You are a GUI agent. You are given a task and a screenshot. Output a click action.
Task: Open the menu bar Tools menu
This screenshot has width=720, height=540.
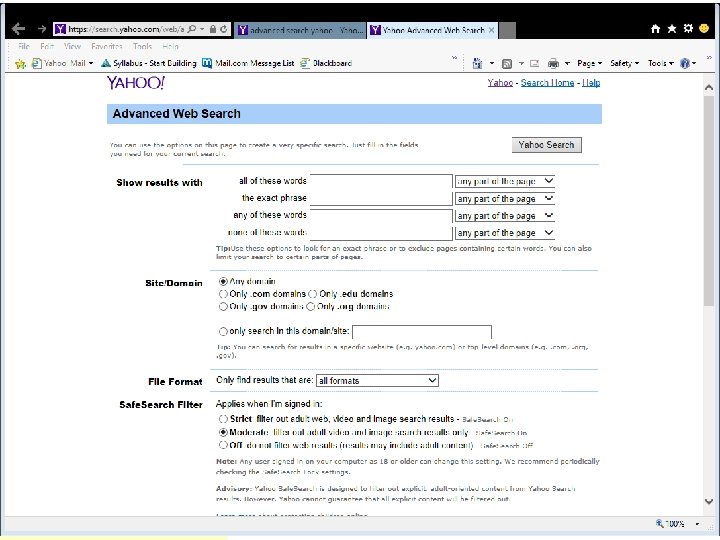[x=142, y=46]
